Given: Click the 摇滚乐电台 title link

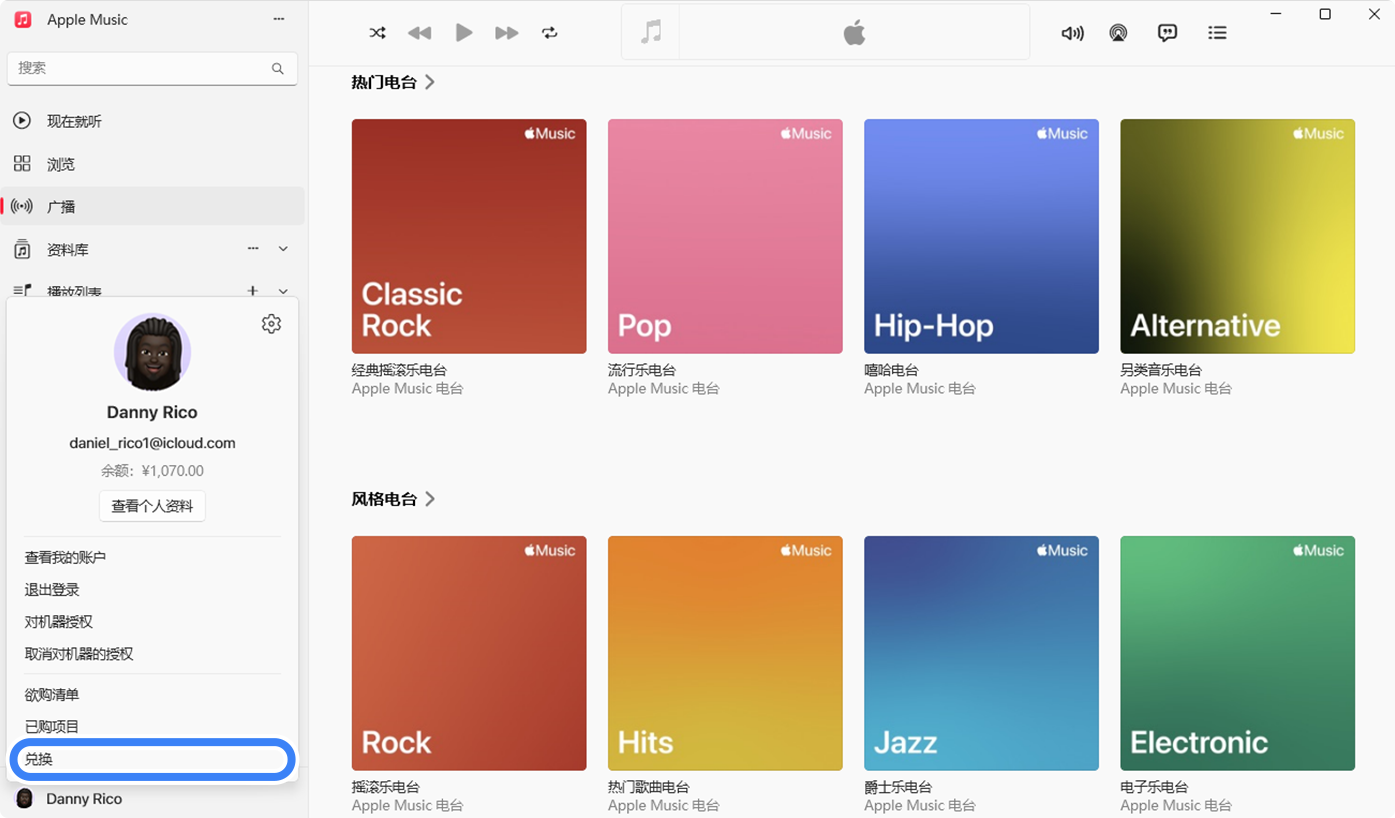Looking at the screenshot, I should tap(385, 787).
